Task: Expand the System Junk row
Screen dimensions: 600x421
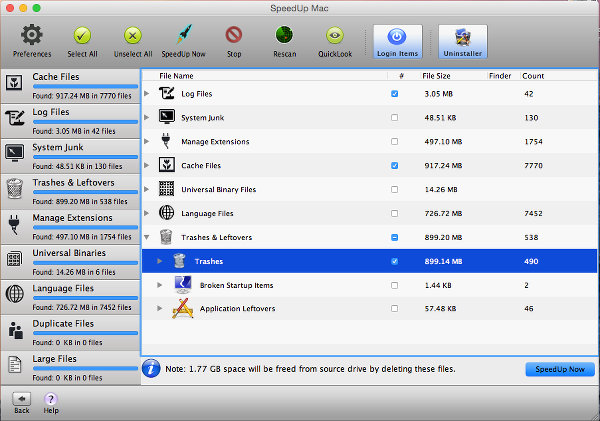Action: point(147,117)
